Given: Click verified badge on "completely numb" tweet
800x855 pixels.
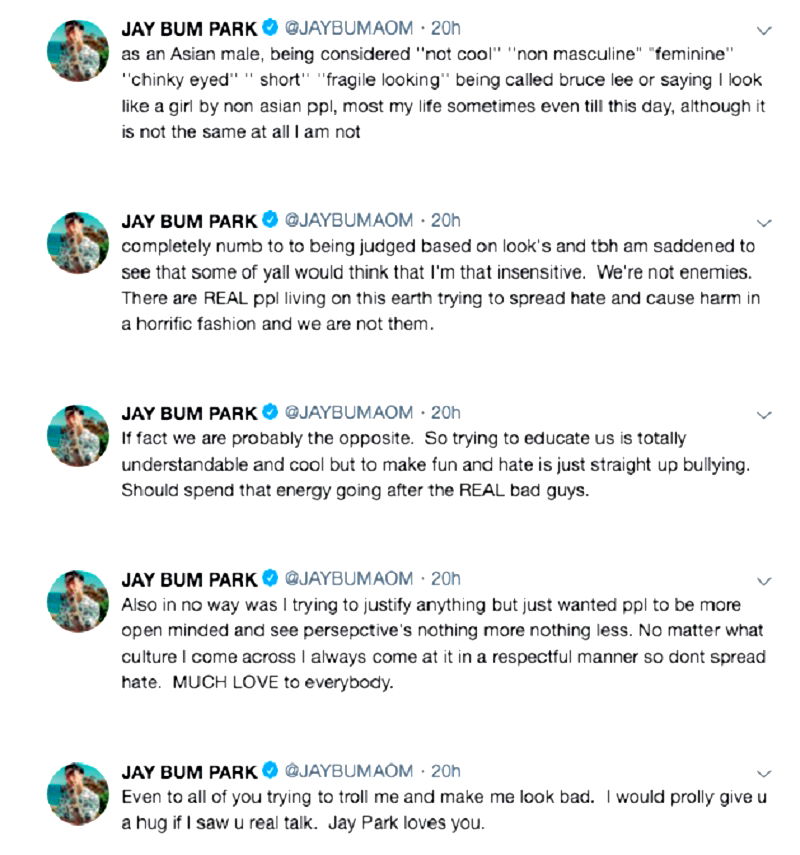Looking at the screenshot, I should point(270,220).
